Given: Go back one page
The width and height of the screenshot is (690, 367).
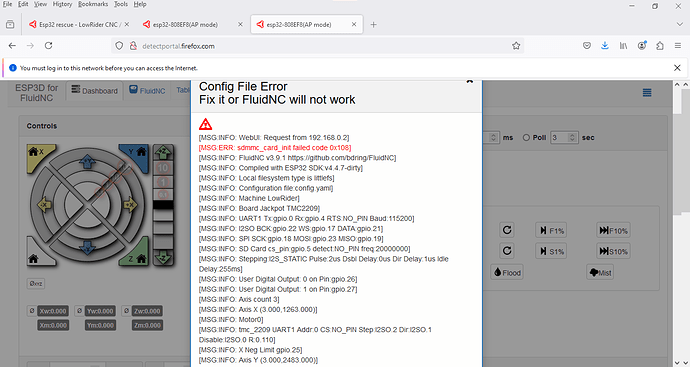Looking at the screenshot, I should pos(12,46).
